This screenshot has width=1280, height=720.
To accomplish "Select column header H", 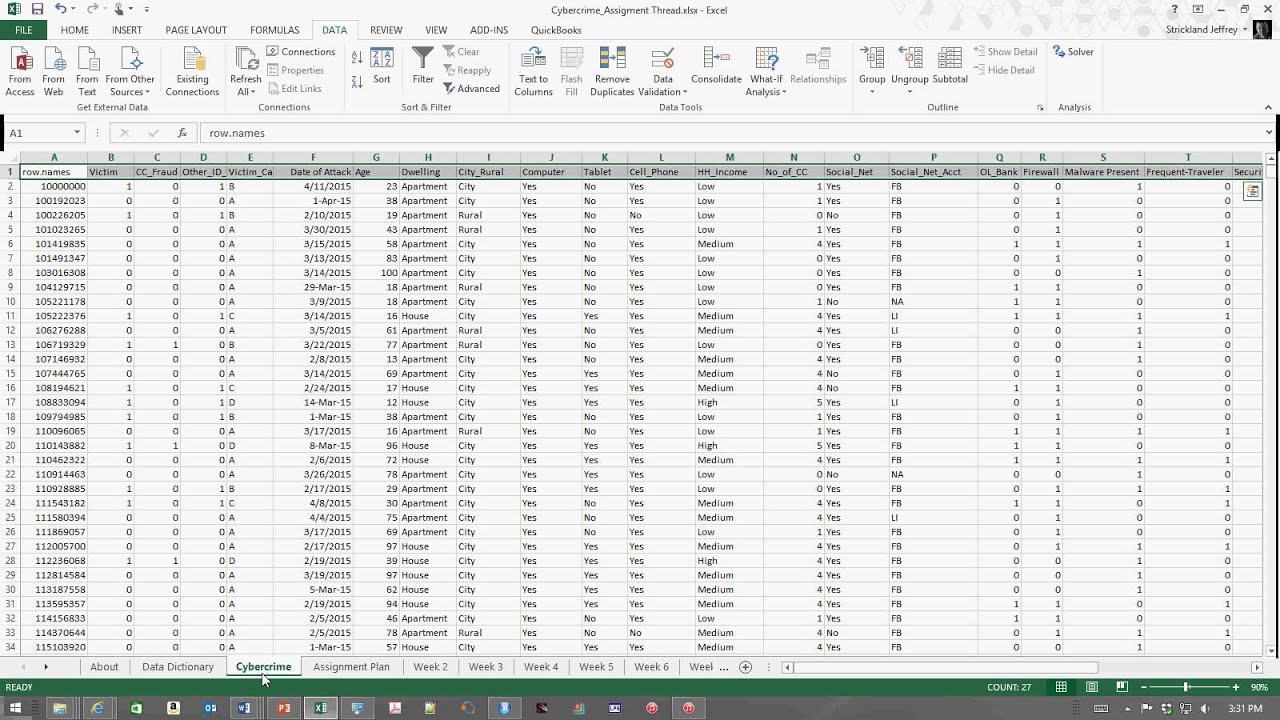I will pyautogui.click(x=427, y=158).
